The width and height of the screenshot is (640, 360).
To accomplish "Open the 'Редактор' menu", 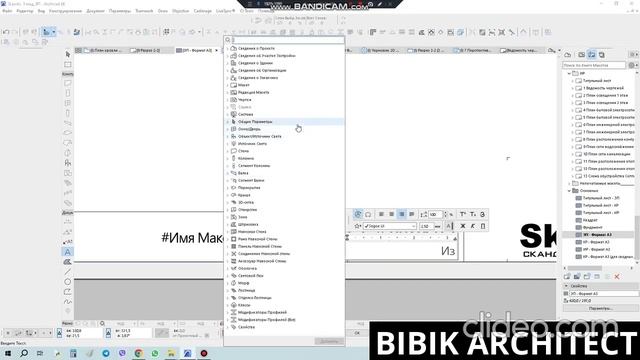I will click(x=24, y=11).
